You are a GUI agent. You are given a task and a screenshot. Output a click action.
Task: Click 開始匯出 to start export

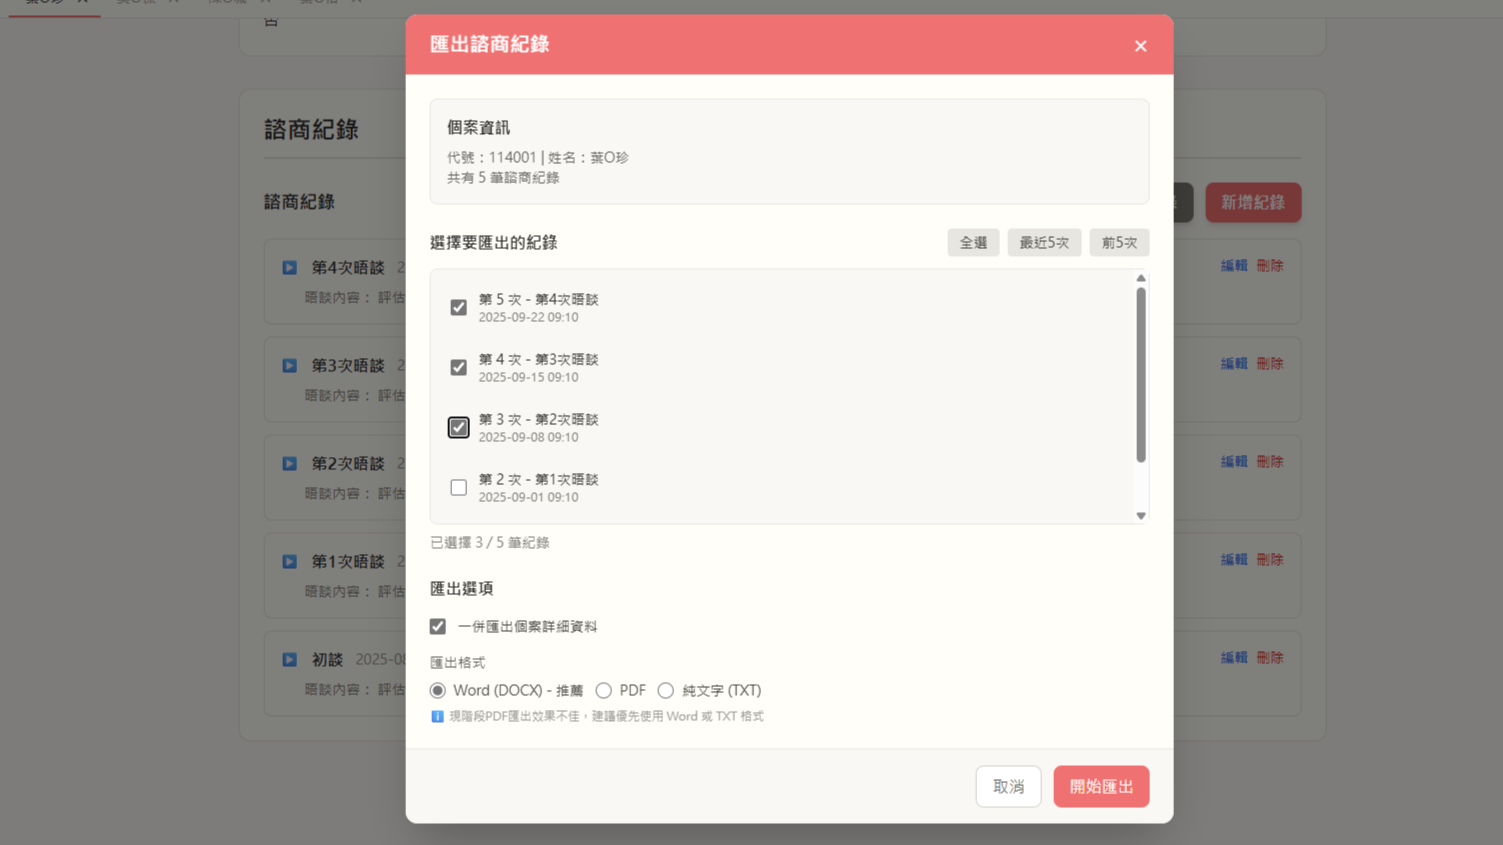[x=1101, y=787]
